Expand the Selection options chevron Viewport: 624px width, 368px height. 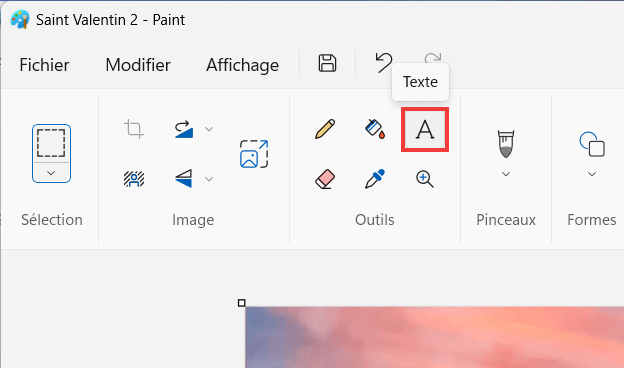click(x=51, y=173)
